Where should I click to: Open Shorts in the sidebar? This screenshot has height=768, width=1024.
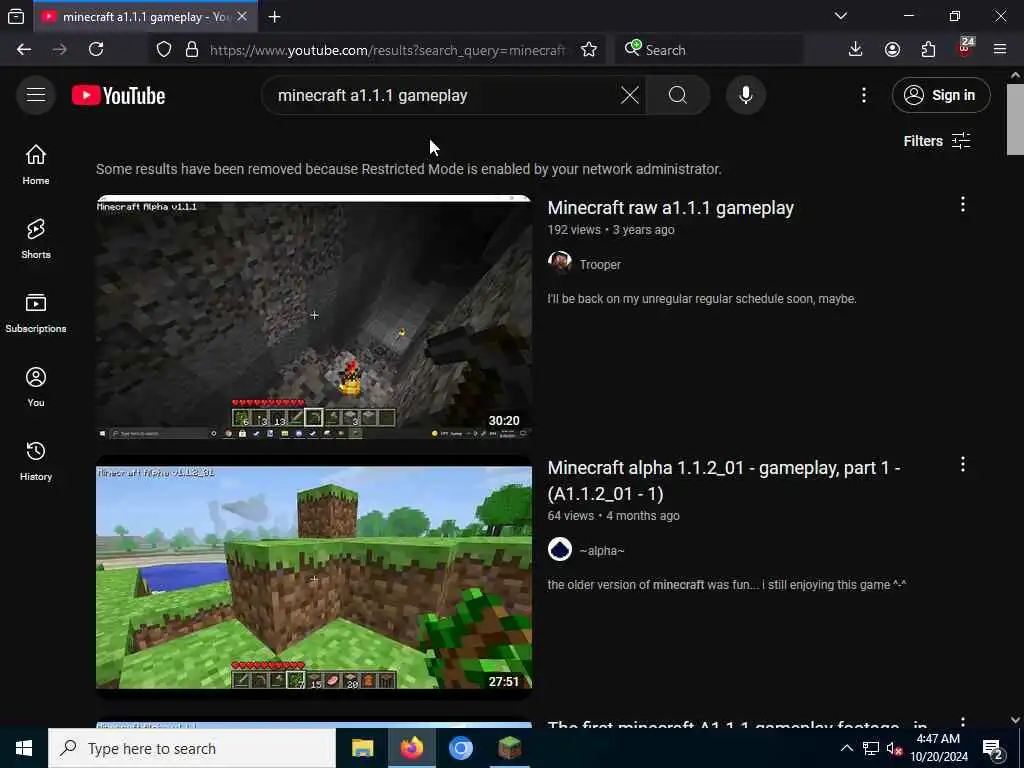36,239
